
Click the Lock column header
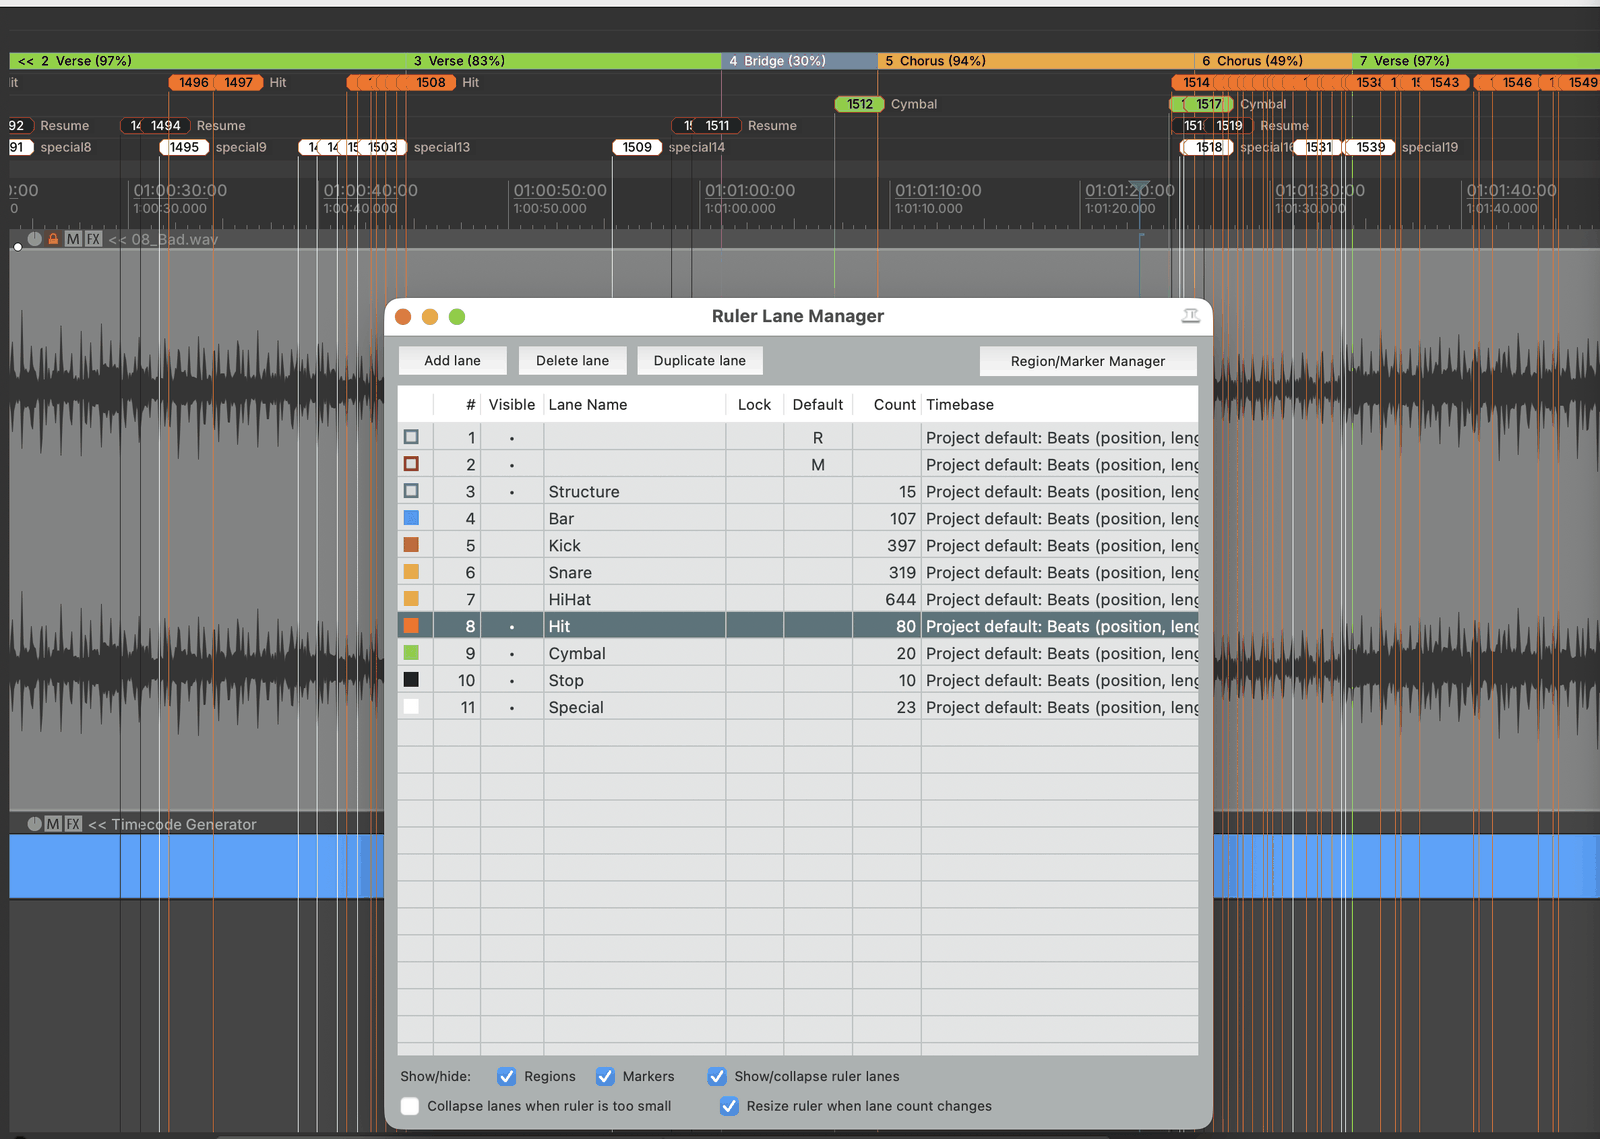[x=754, y=405]
